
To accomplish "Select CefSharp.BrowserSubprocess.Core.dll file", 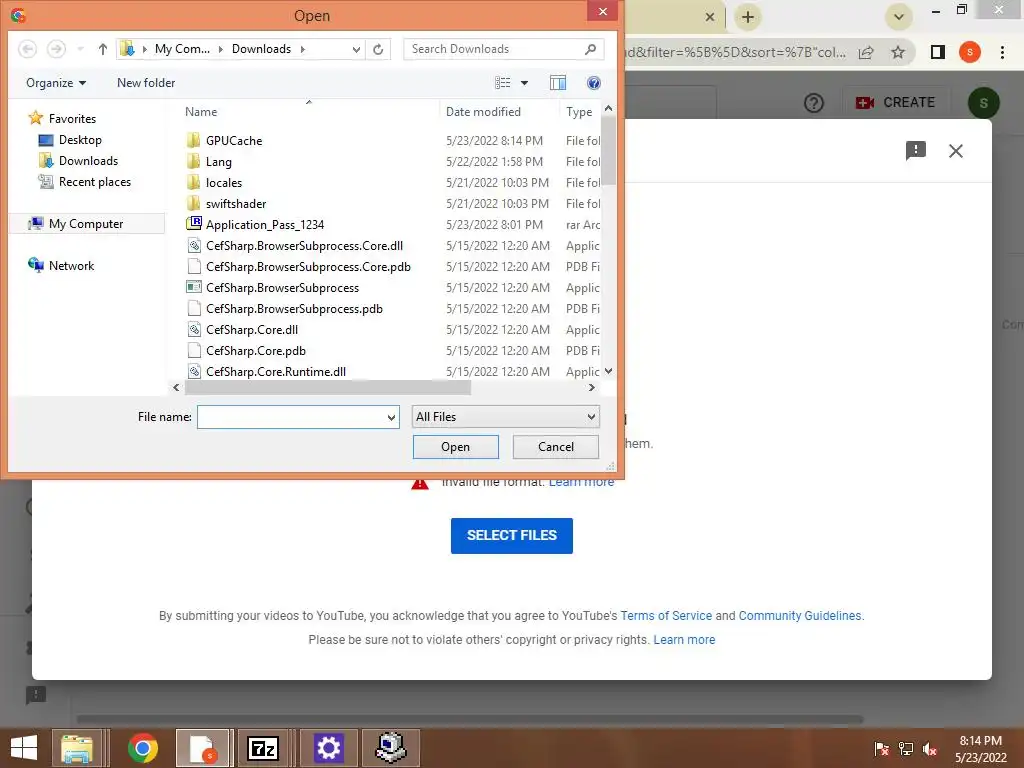I will (304, 246).
